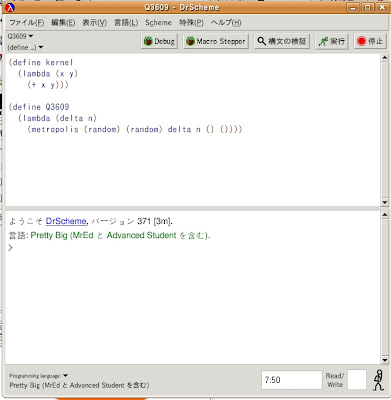This screenshot has height=400, width=391.
Task: Click the '>' prompt in interactions
Action: pyautogui.click(x=11, y=247)
